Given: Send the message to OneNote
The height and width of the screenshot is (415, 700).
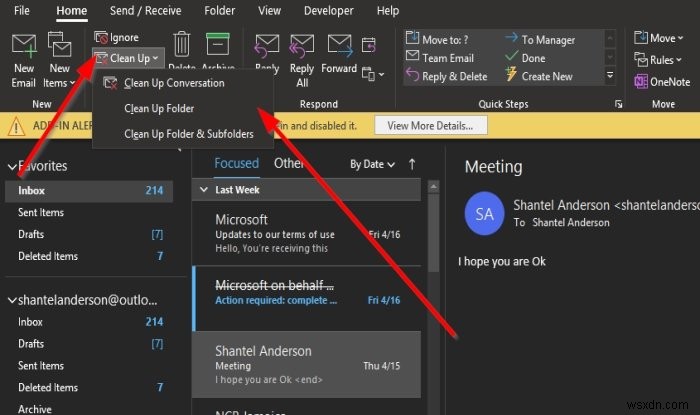Looking at the screenshot, I should (x=662, y=82).
